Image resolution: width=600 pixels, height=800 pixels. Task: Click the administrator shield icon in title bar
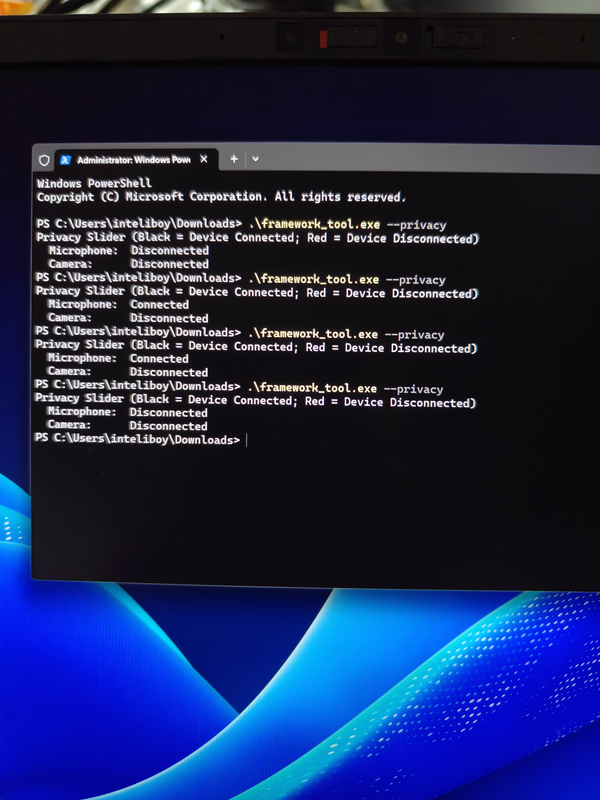[x=44, y=160]
